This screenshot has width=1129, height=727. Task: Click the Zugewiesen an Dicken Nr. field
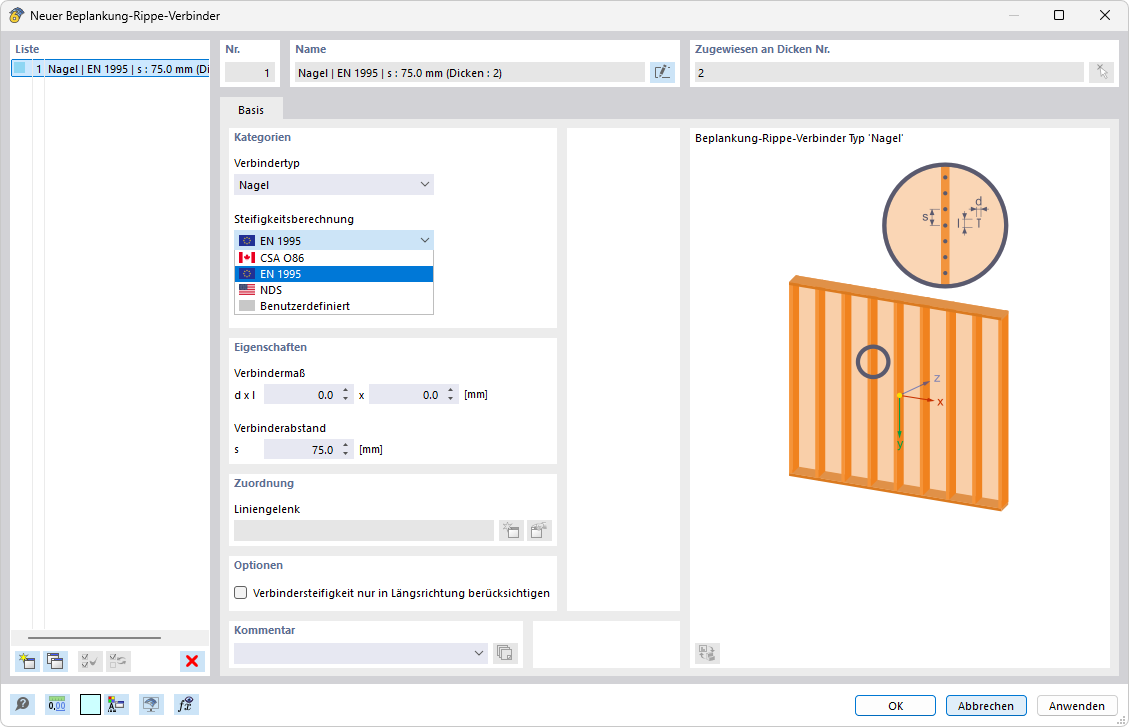point(889,73)
